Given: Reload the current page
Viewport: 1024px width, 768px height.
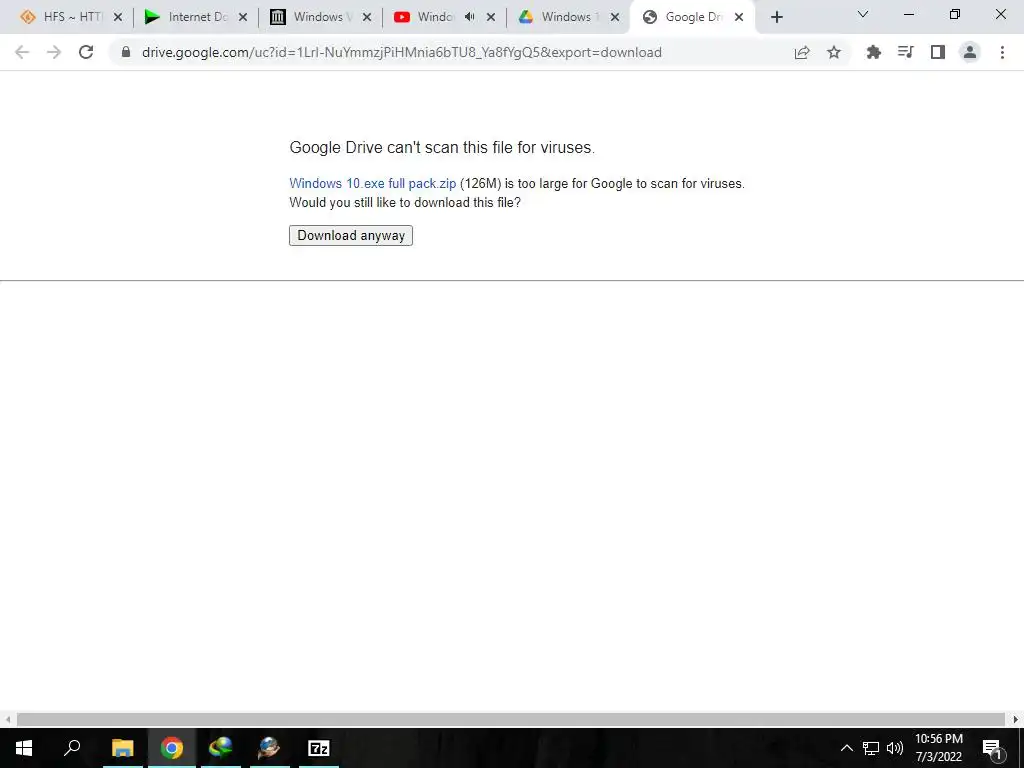Looking at the screenshot, I should click(x=86, y=52).
